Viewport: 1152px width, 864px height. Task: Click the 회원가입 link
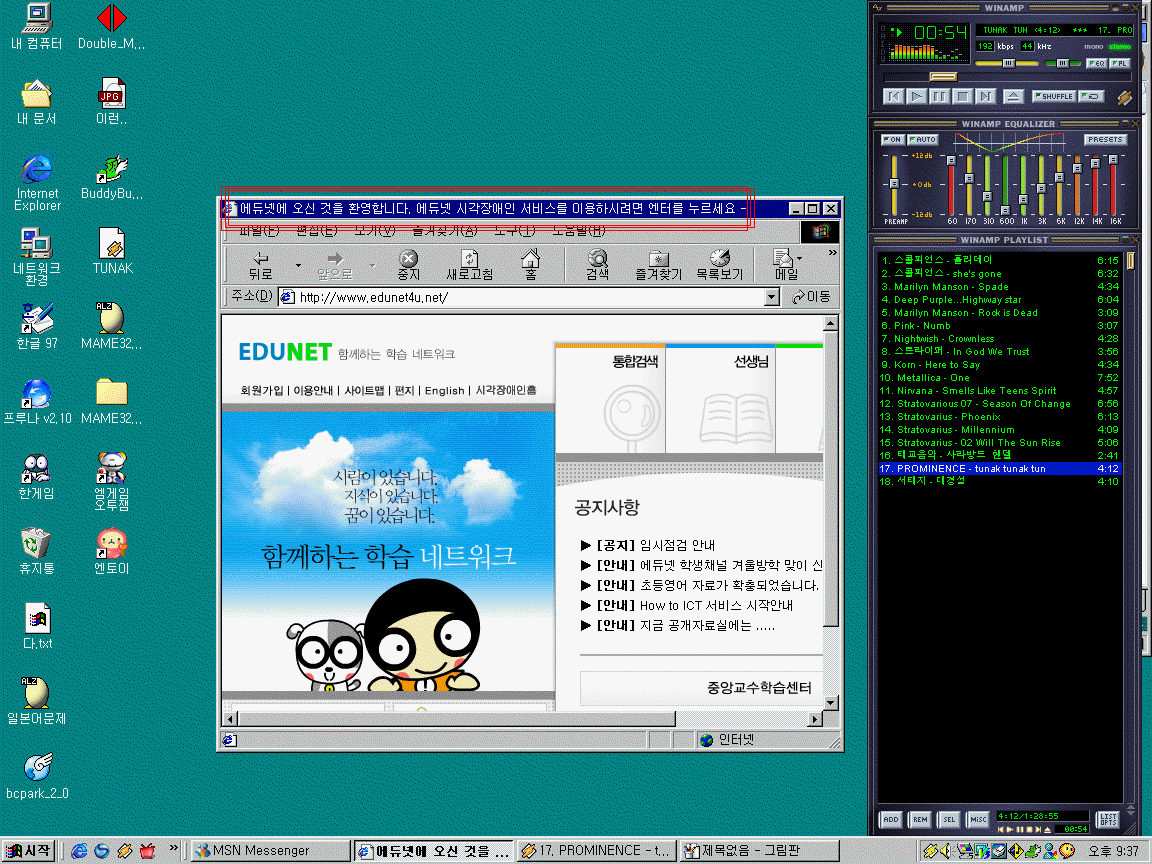(262, 390)
